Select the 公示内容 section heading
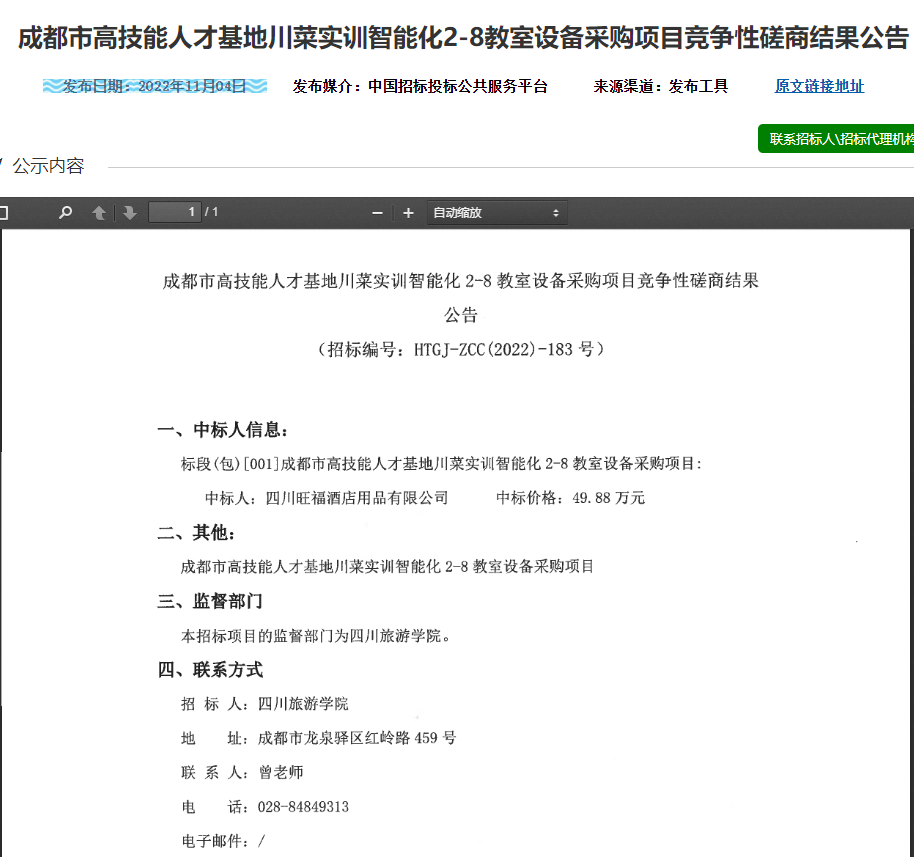The height and width of the screenshot is (862, 914). (48, 166)
